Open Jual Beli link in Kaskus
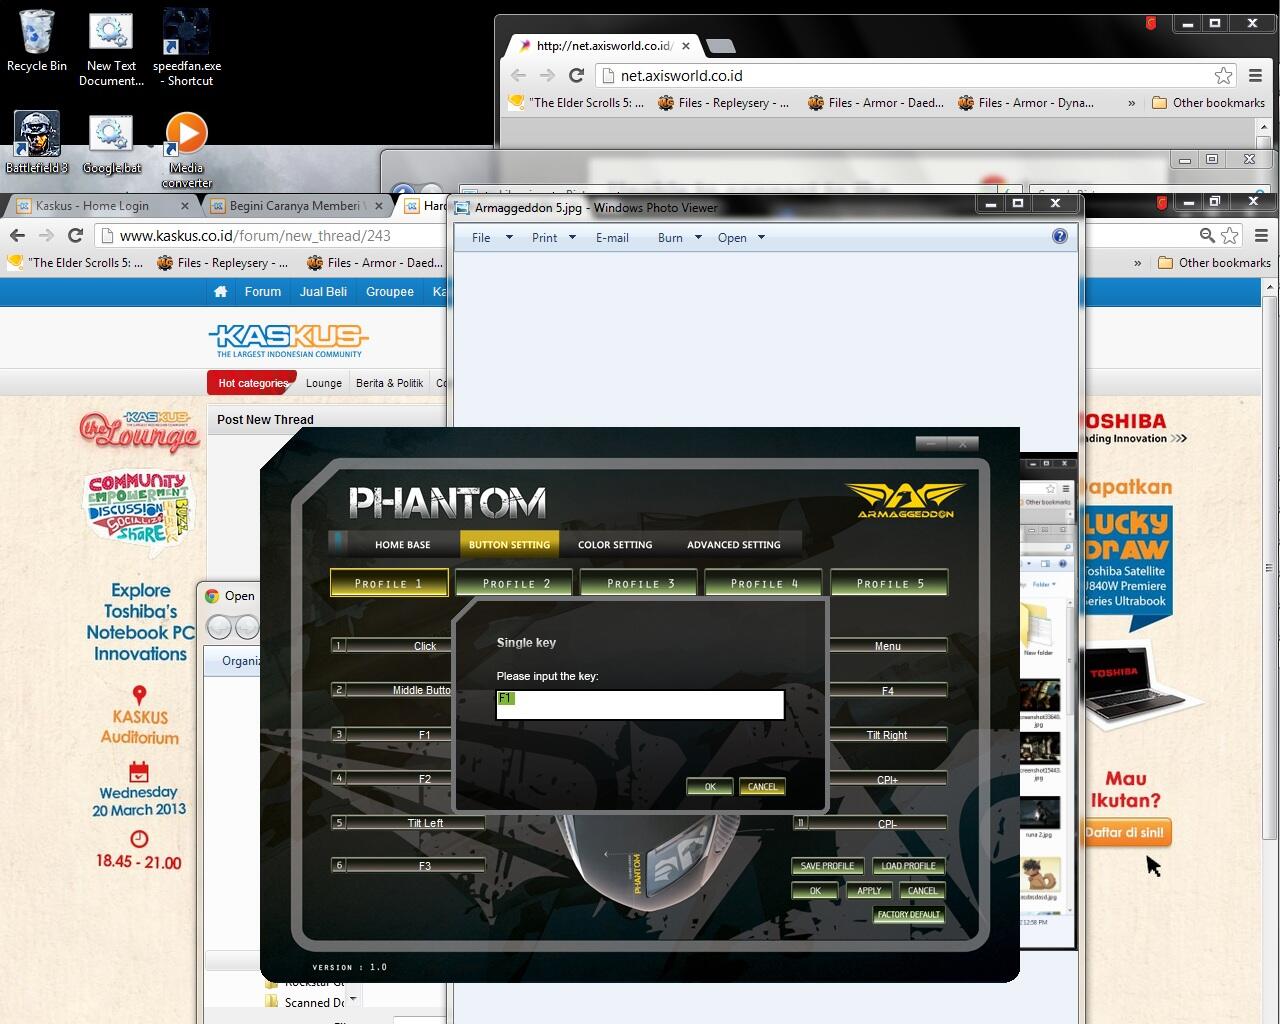The image size is (1280, 1024). click(324, 292)
